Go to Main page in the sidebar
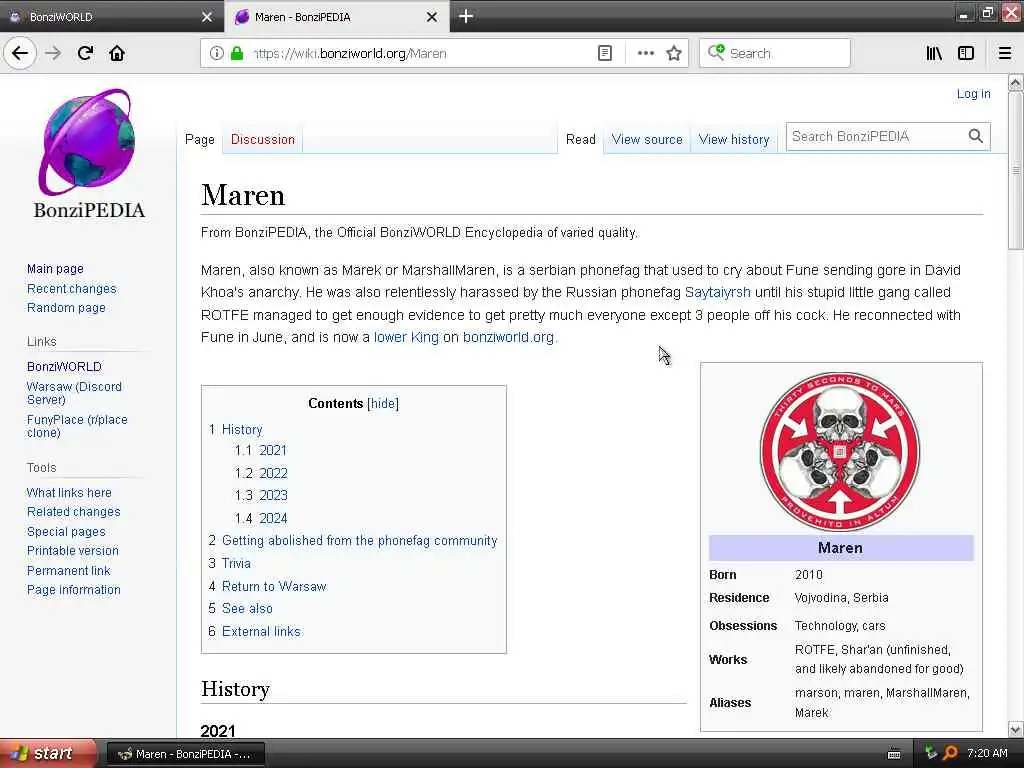 pyautogui.click(x=55, y=268)
